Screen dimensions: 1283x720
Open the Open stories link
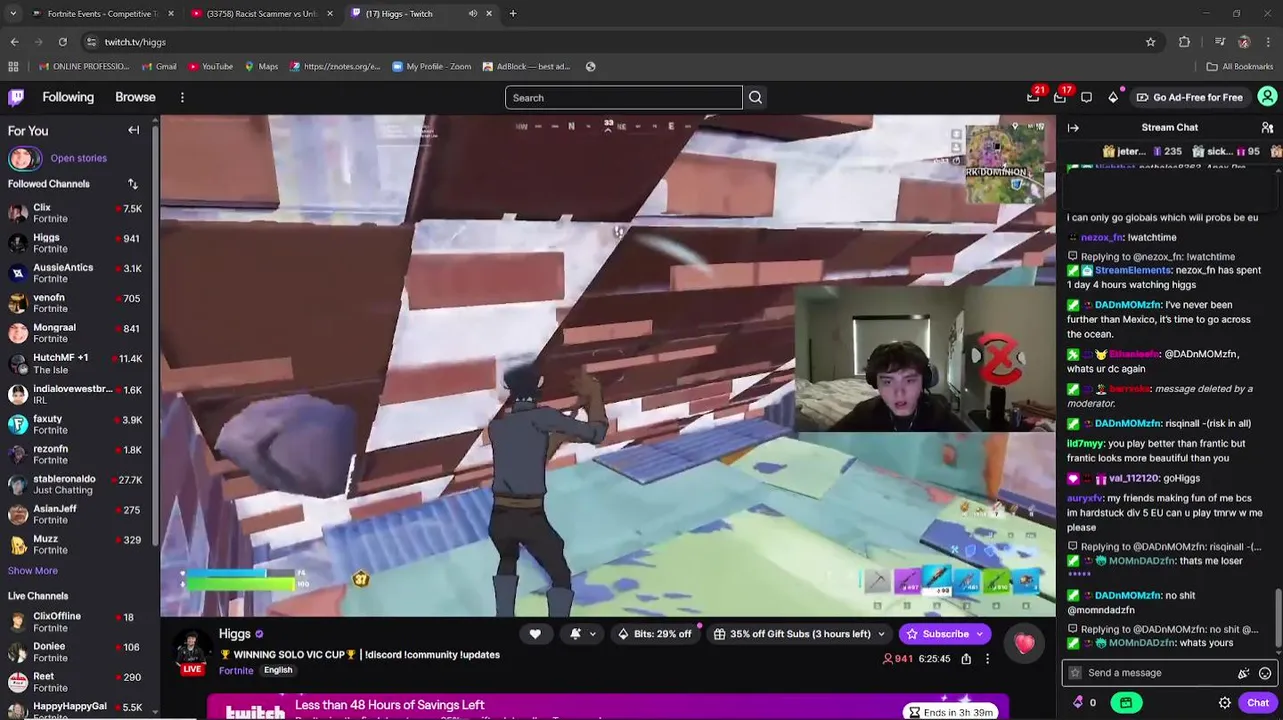coord(78,158)
